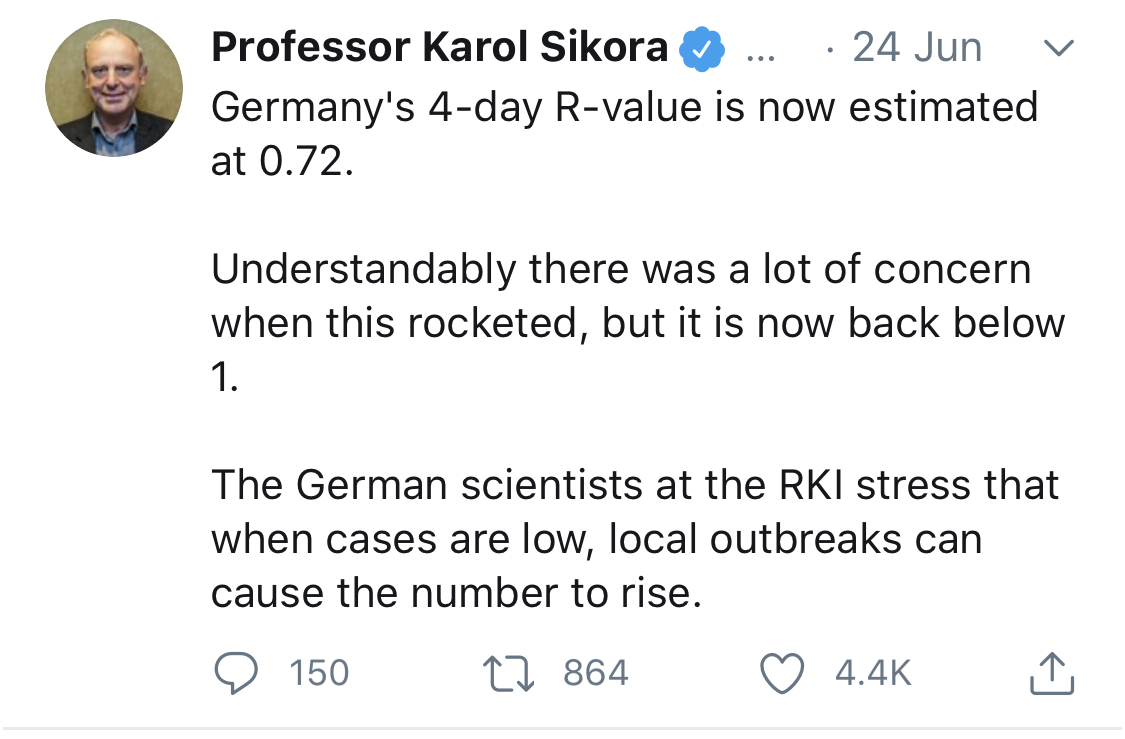
Task: Click the 24 Jun timestamp
Action: [x=916, y=48]
